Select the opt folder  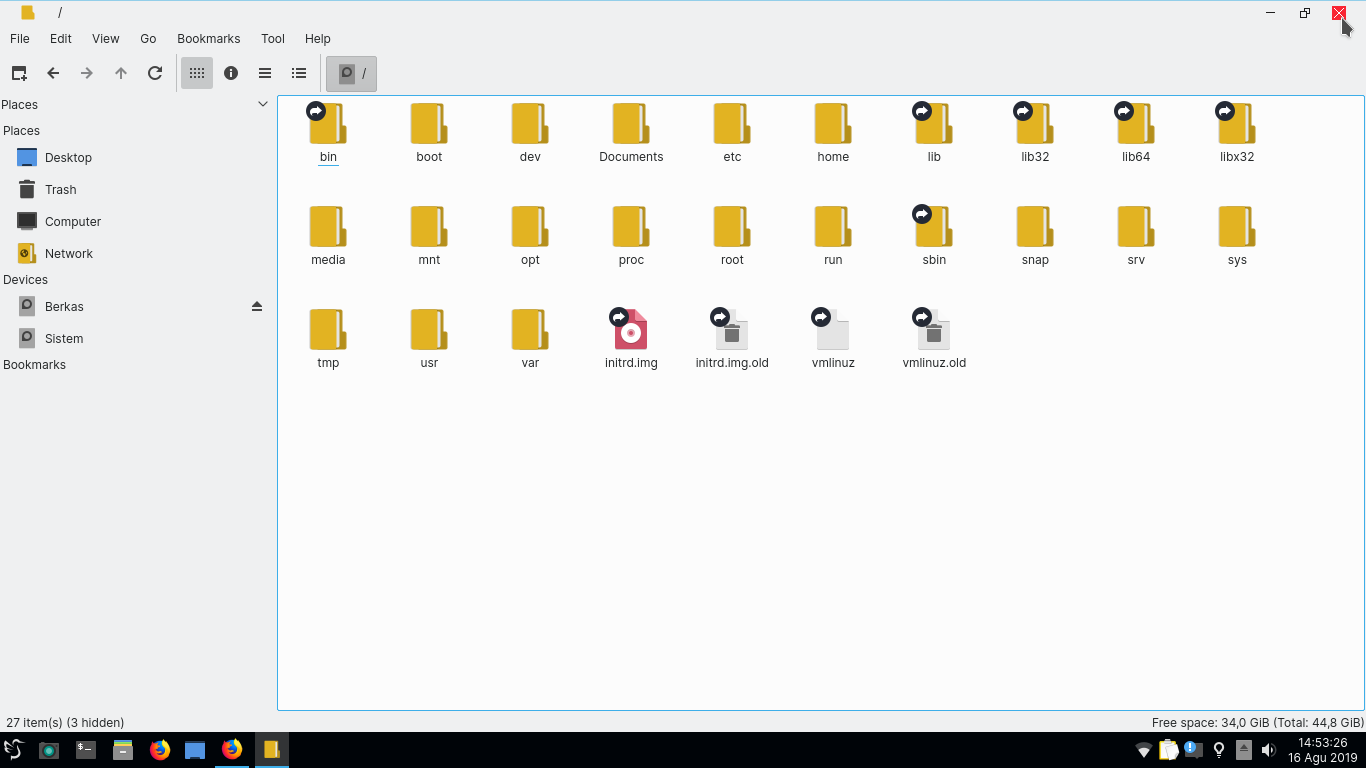click(x=530, y=236)
